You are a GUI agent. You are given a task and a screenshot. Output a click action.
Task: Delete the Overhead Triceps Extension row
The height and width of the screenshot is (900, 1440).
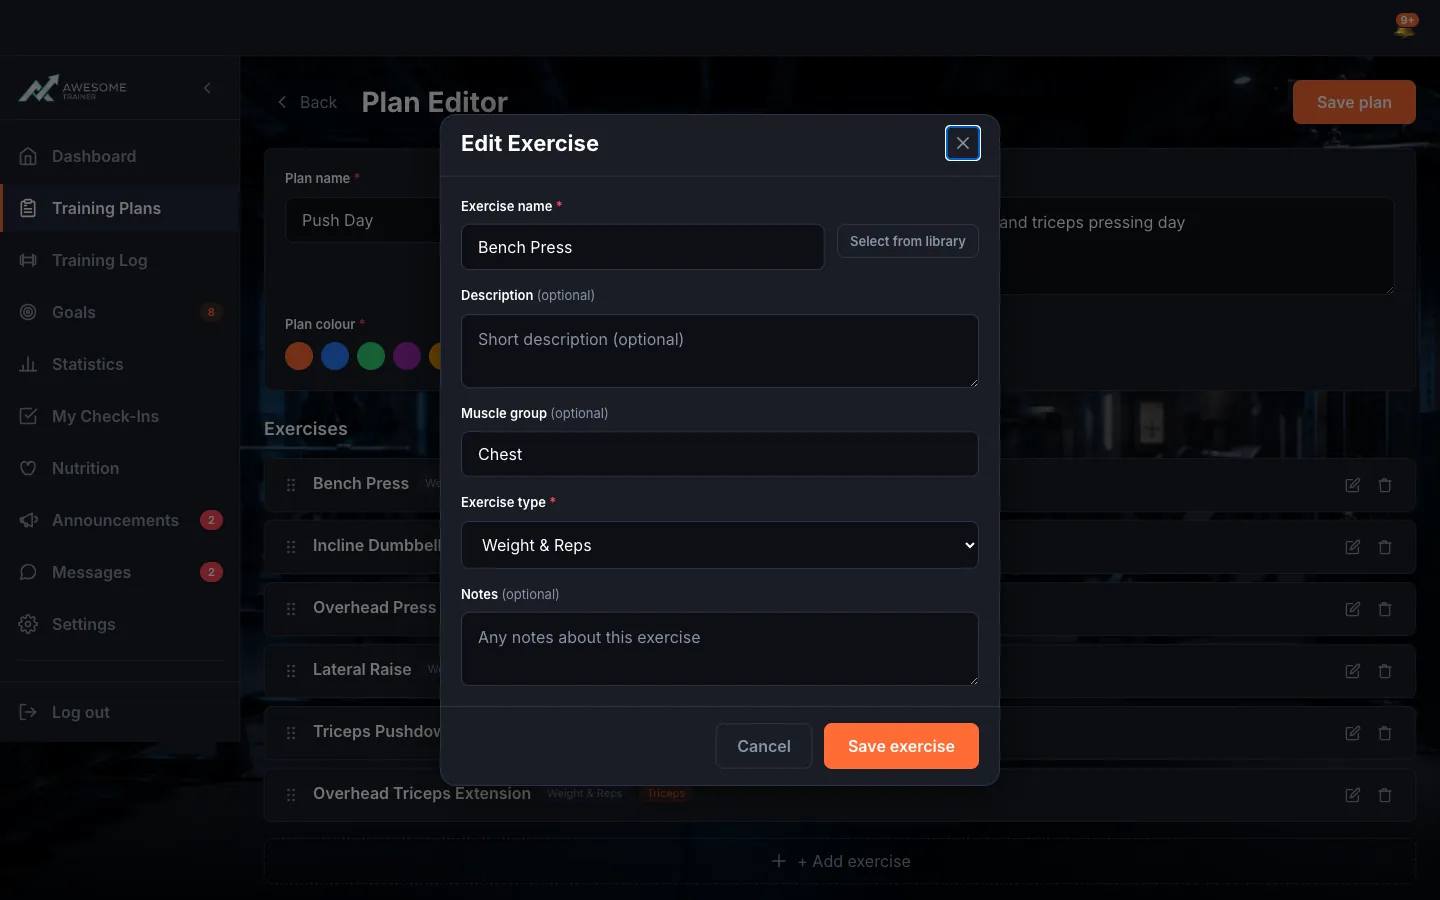(x=1385, y=795)
